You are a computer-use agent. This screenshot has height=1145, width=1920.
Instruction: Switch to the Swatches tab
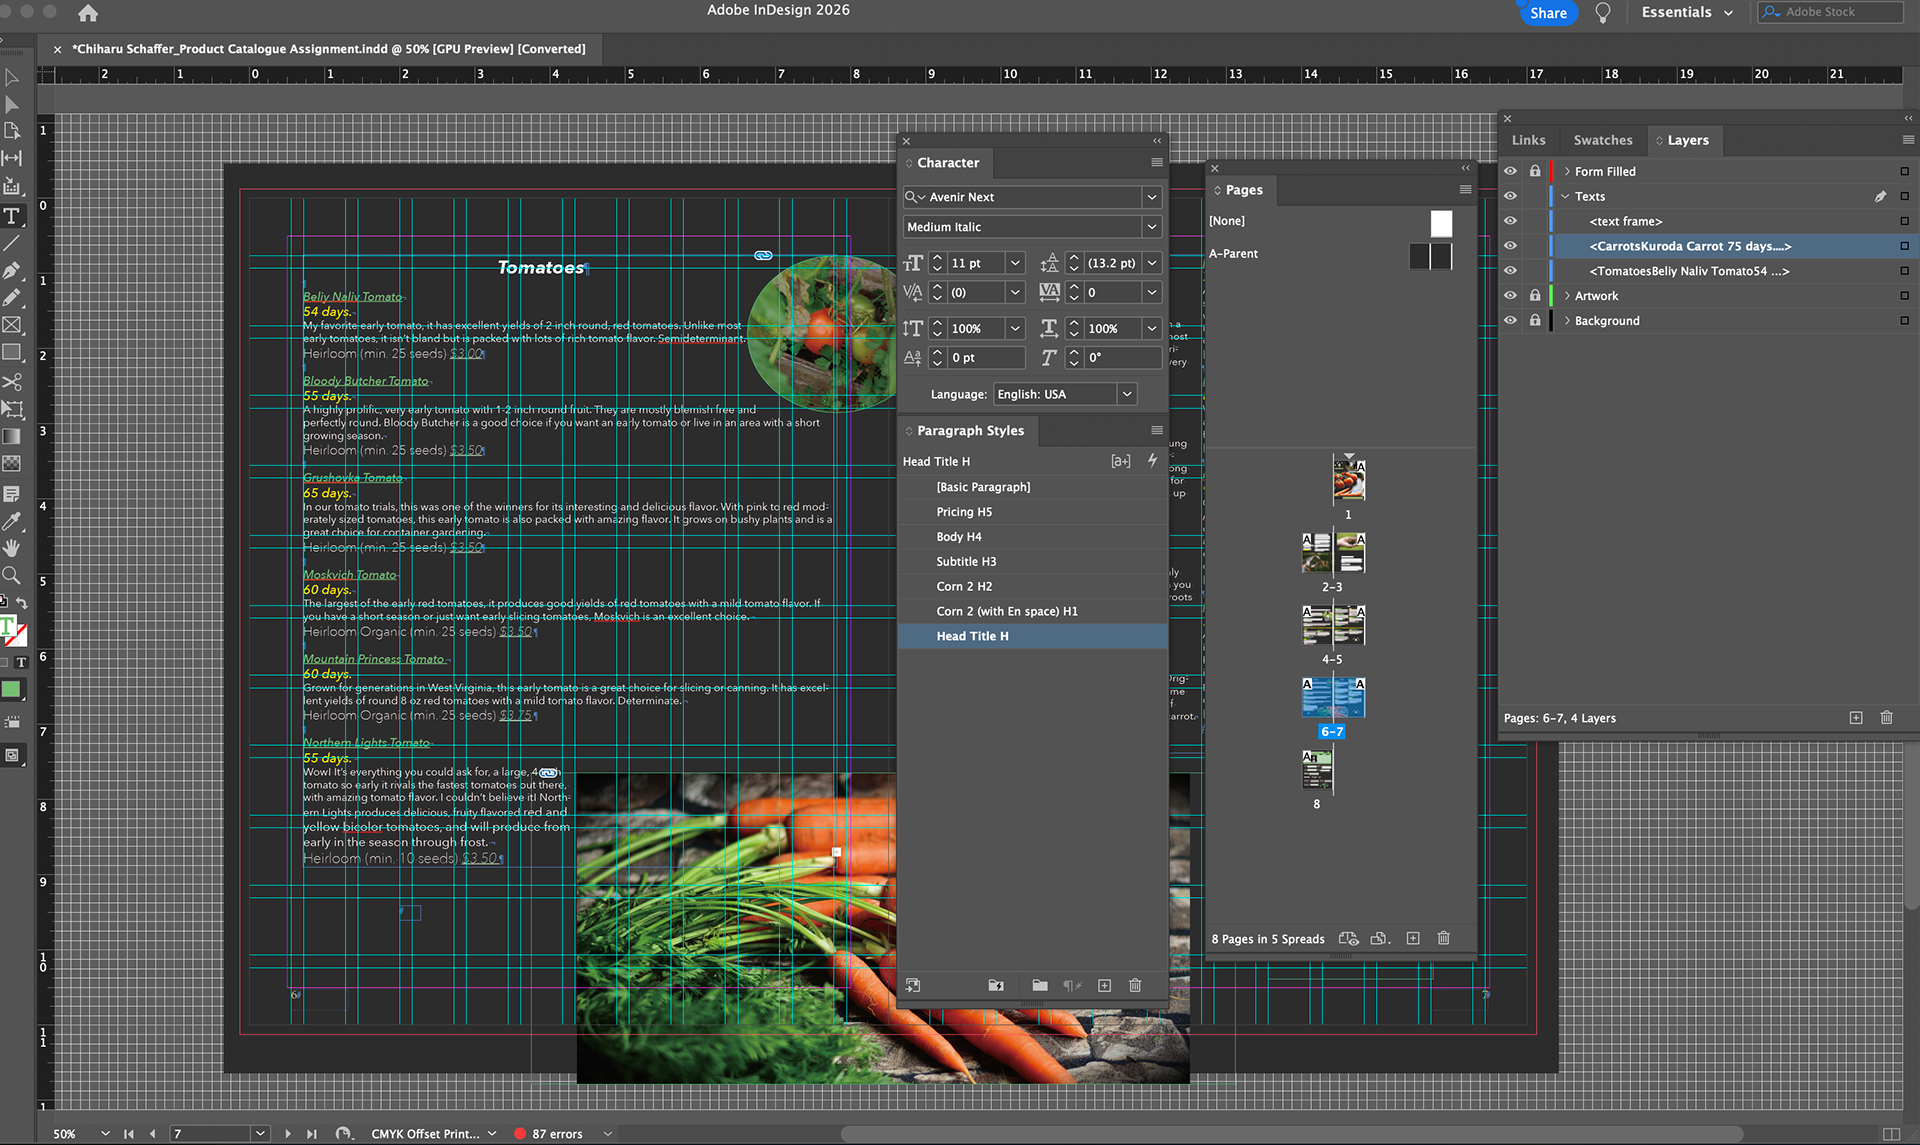click(x=1602, y=140)
